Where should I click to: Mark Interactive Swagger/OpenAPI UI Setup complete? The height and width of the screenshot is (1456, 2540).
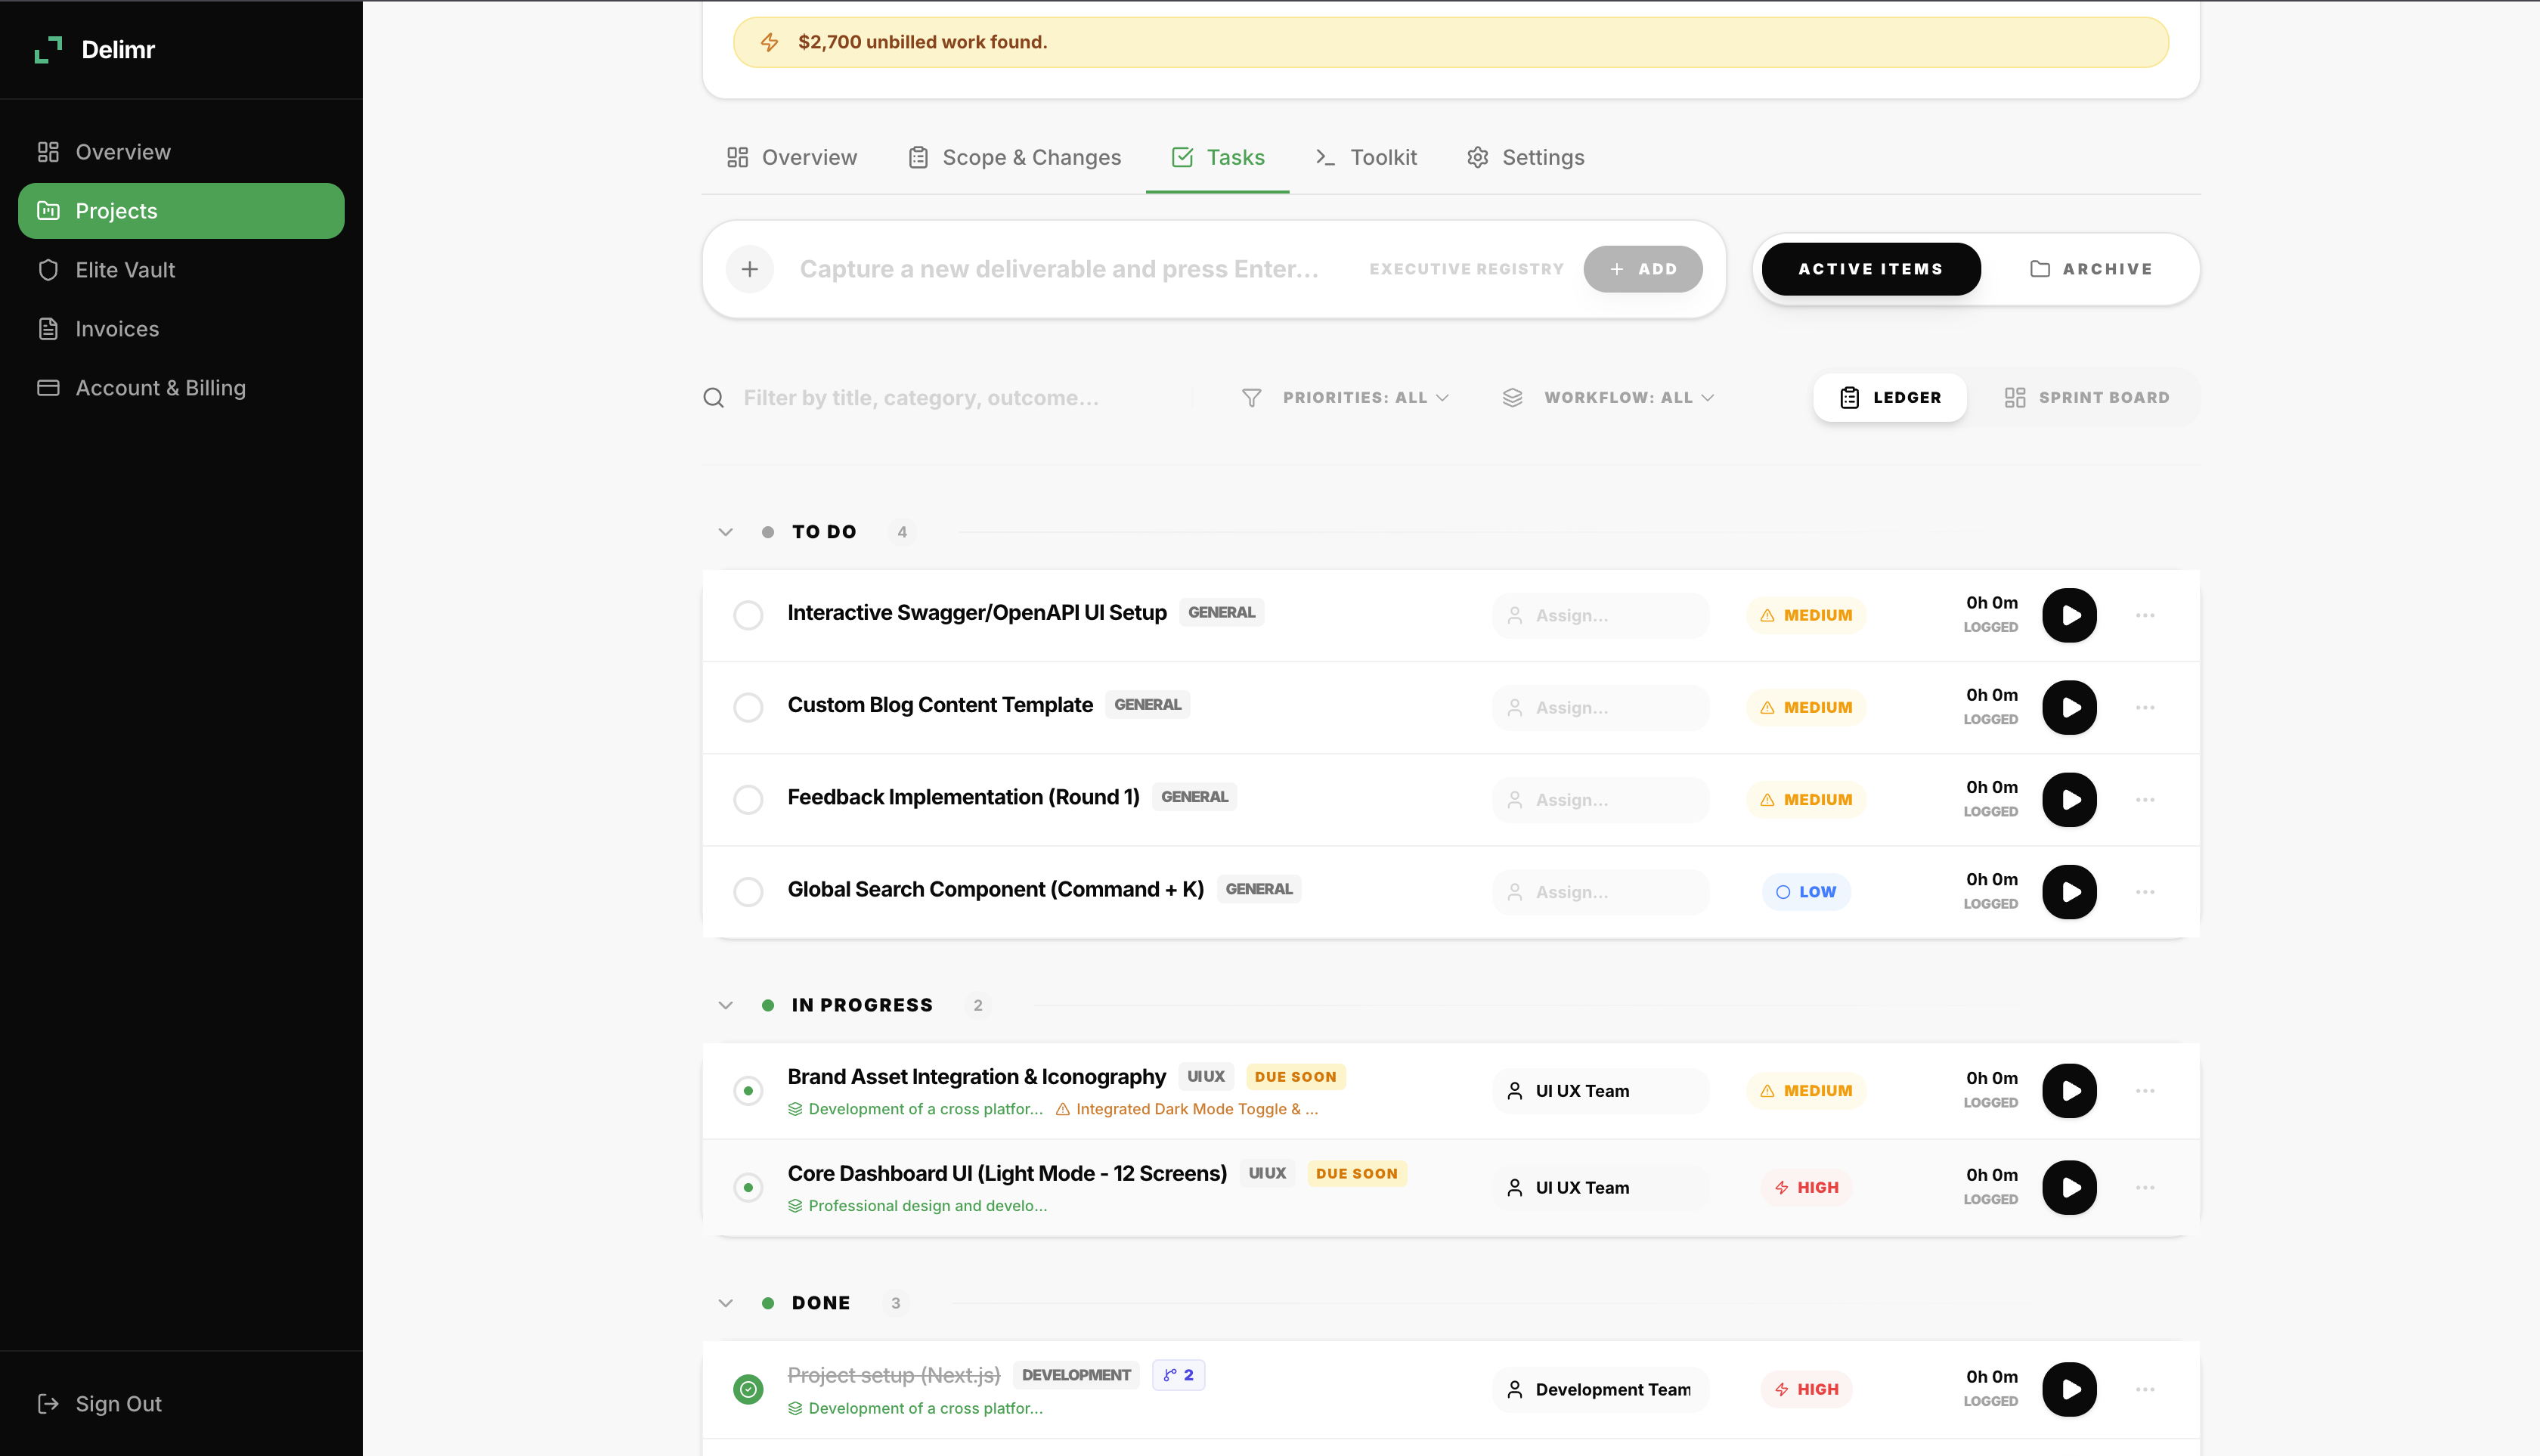click(748, 615)
